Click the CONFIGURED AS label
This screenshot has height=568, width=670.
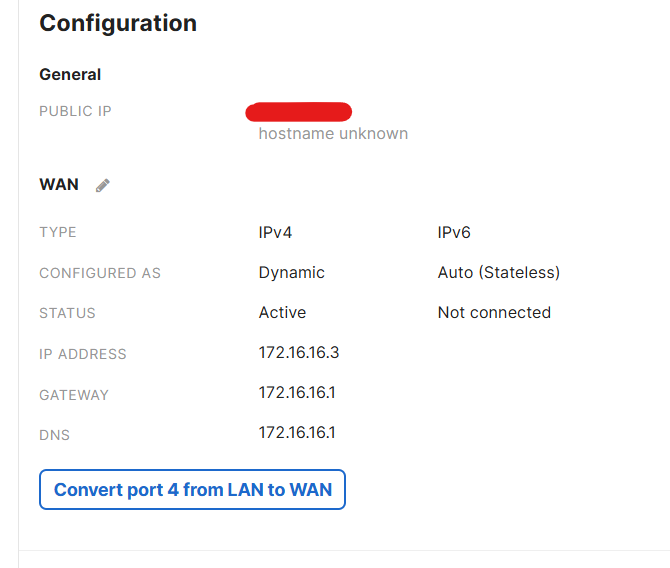tap(100, 273)
